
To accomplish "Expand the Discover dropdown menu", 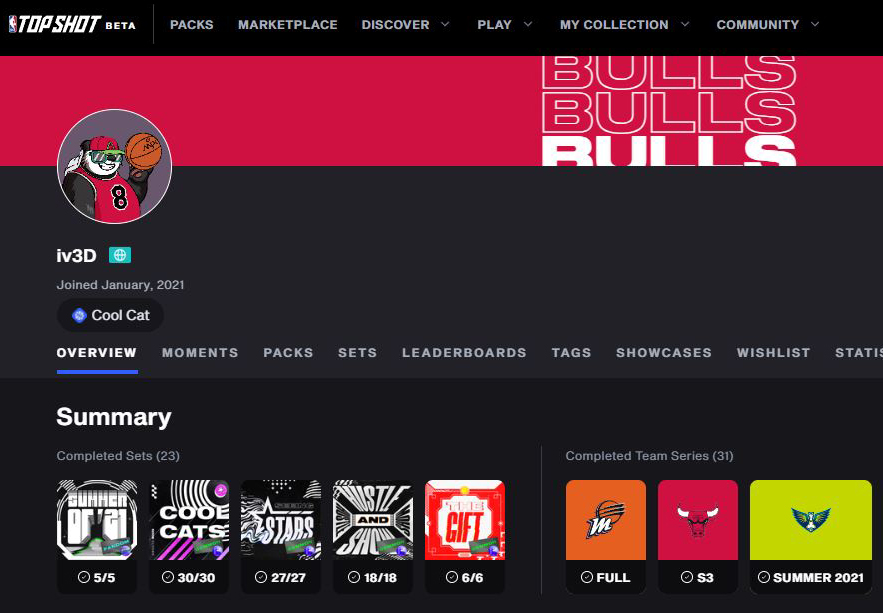I will (x=405, y=24).
